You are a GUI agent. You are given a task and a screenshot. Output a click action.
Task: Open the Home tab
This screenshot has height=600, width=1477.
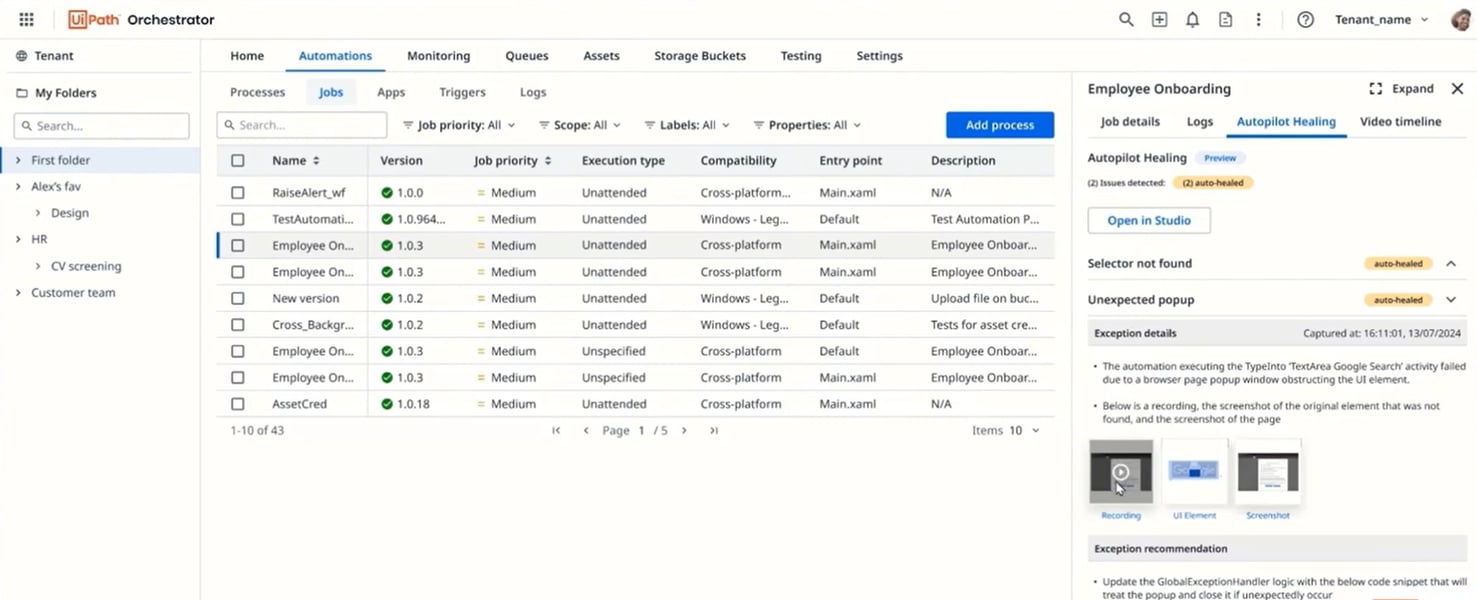(x=247, y=56)
